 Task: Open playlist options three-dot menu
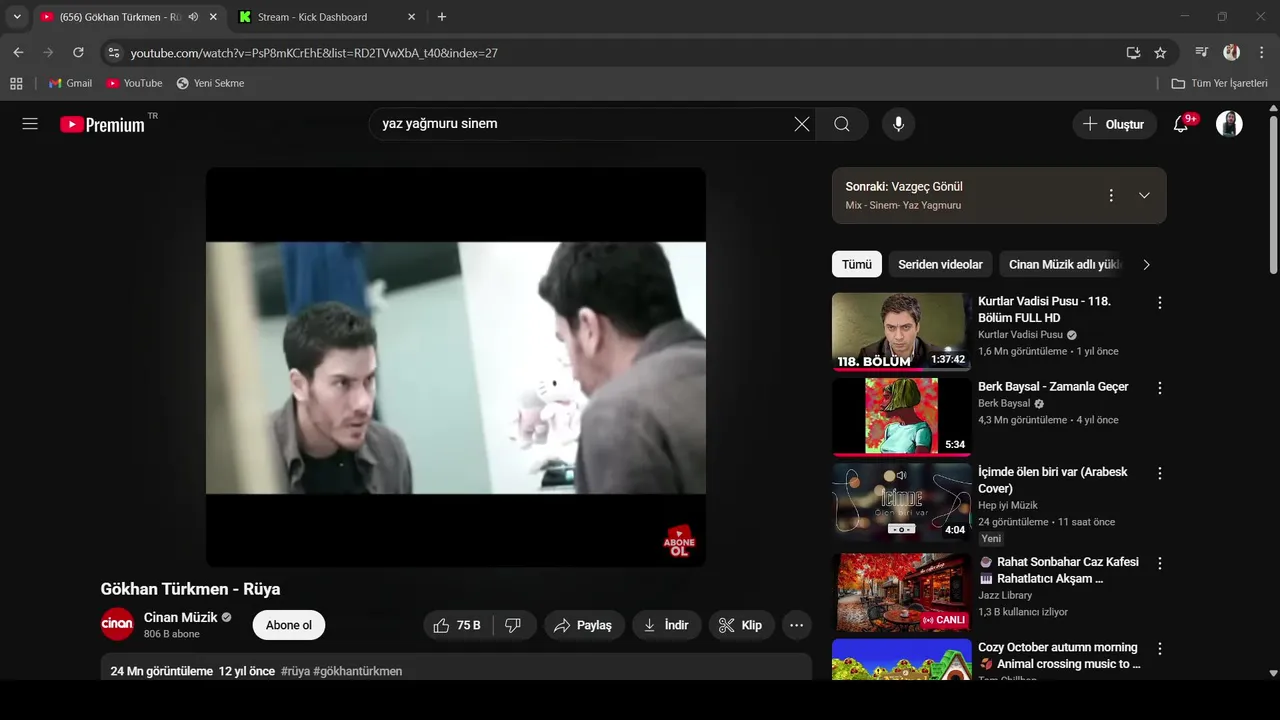[x=1110, y=195]
